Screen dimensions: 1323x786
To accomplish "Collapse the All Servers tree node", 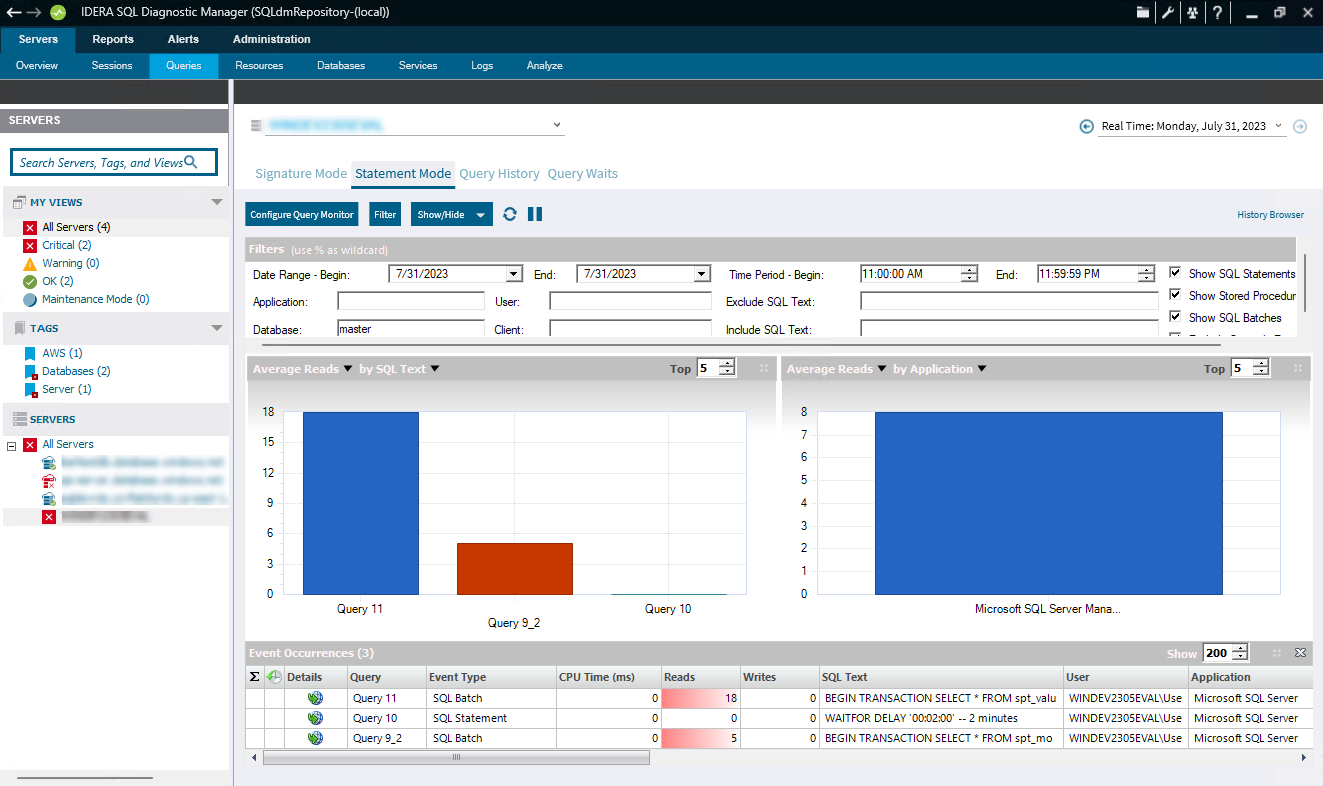I will (x=12, y=445).
